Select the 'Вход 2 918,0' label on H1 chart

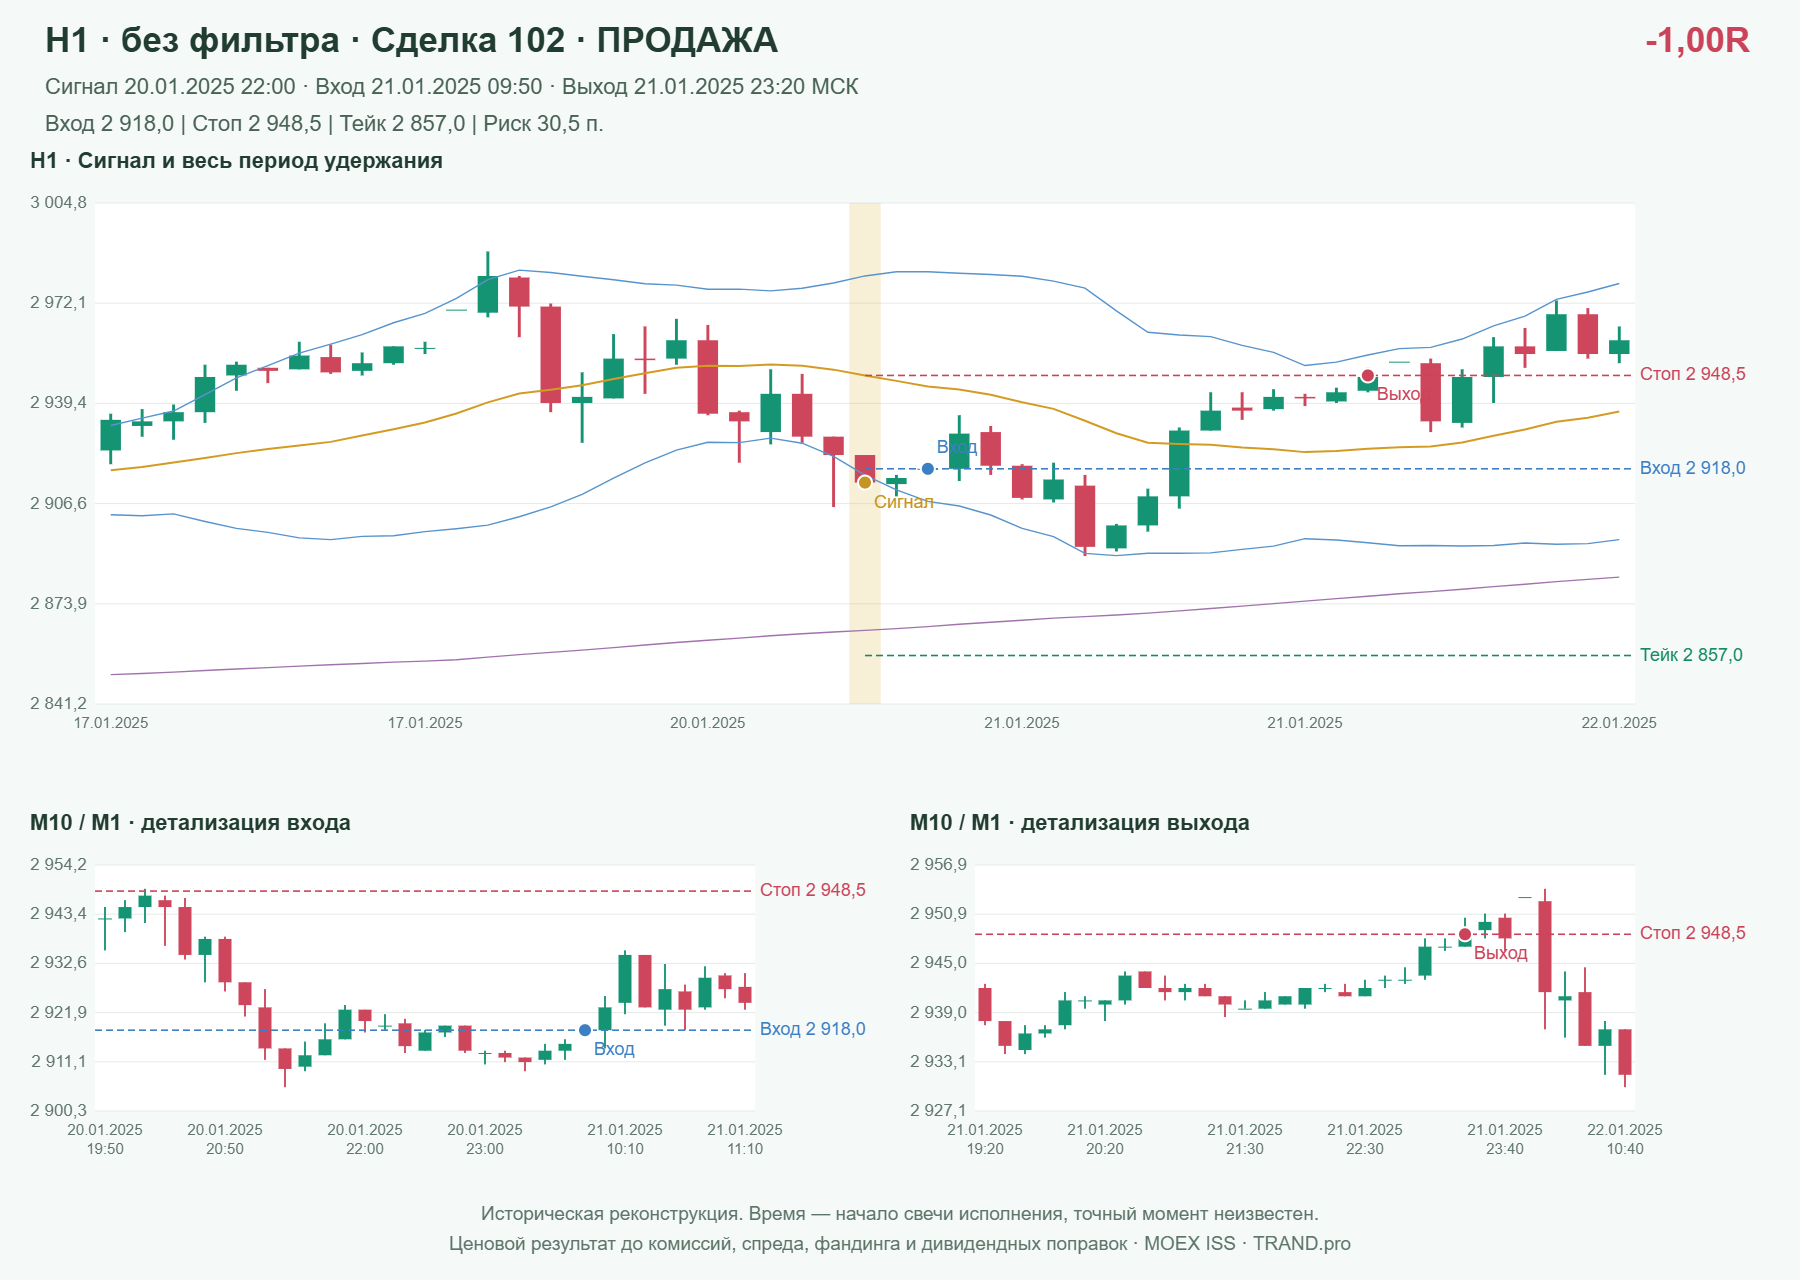(x=1693, y=468)
